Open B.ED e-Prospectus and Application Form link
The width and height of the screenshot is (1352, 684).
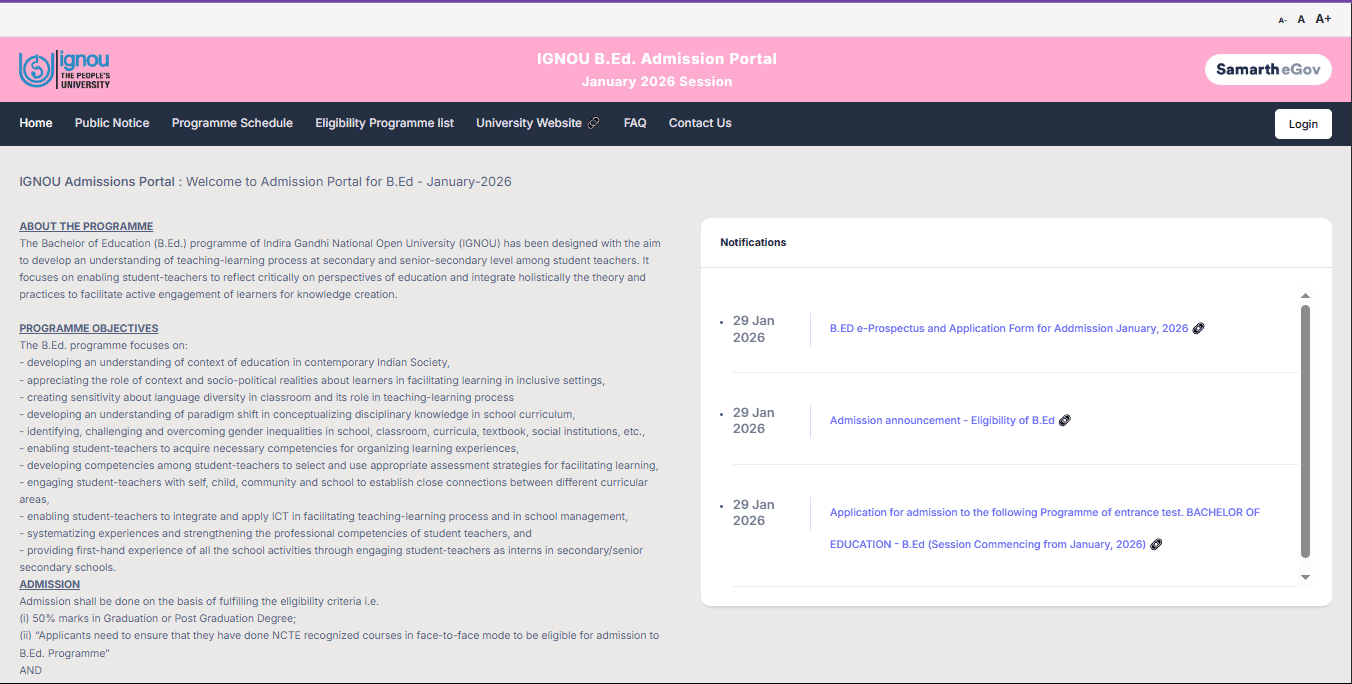click(x=1008, y=328)
